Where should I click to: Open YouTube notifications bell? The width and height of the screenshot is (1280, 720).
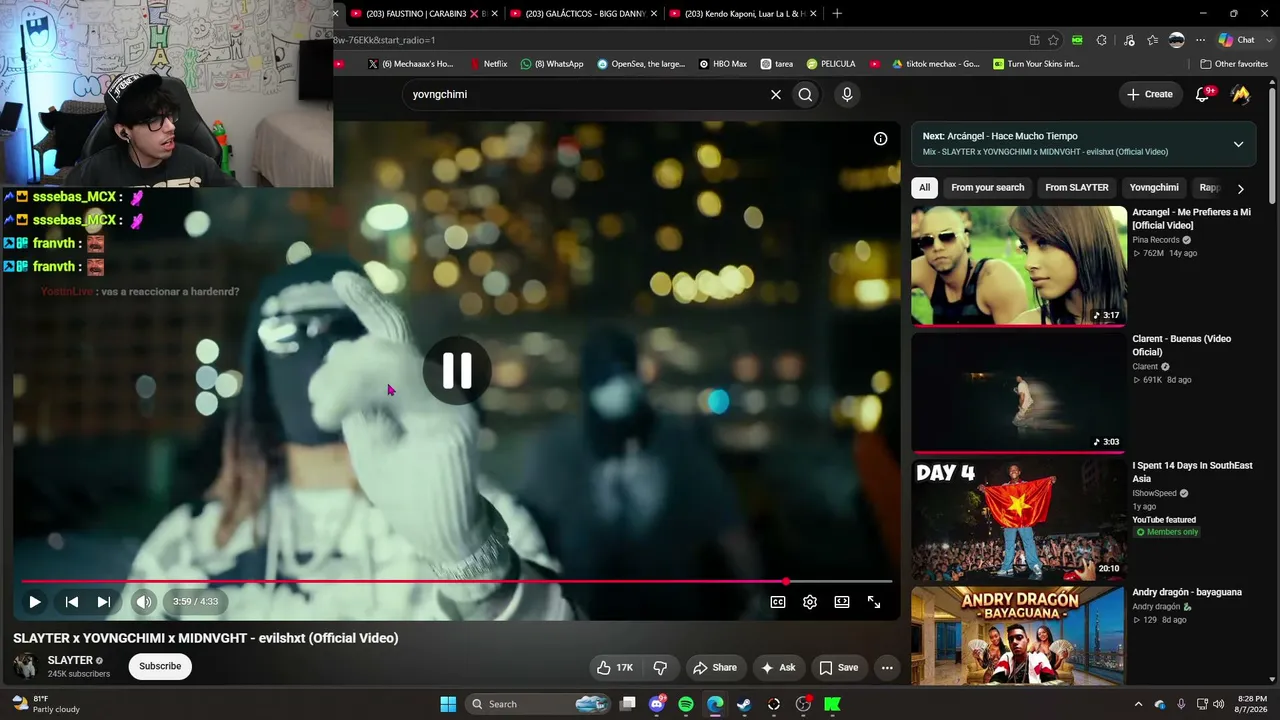[1204, 94]
